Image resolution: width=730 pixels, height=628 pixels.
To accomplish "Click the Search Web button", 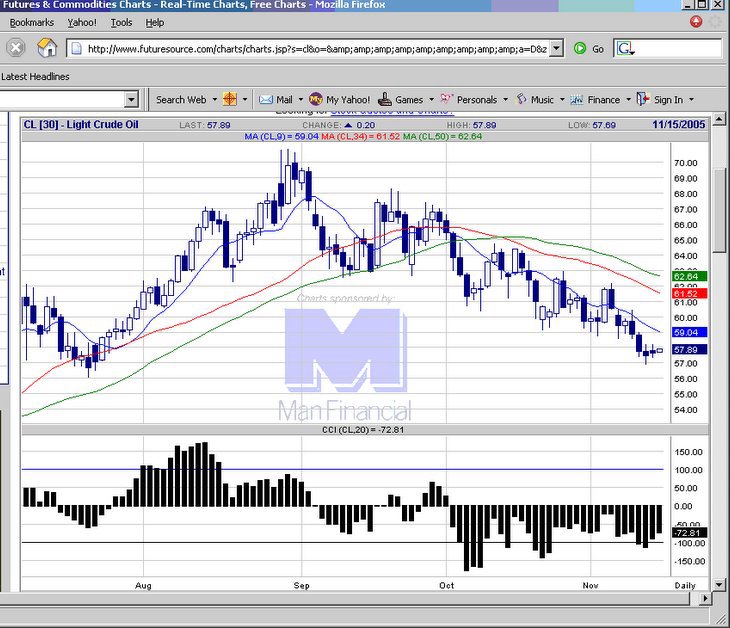I will tap(181, 100).
